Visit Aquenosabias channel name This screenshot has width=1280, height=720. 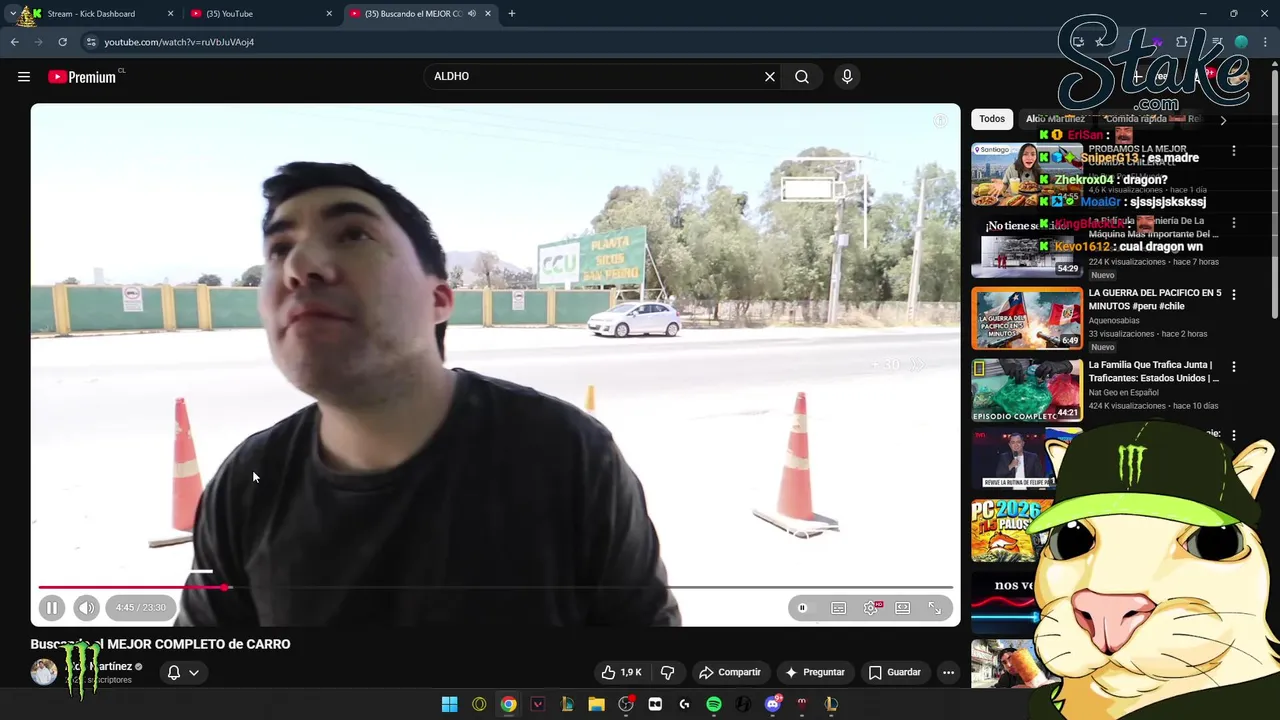point(1114,321)
